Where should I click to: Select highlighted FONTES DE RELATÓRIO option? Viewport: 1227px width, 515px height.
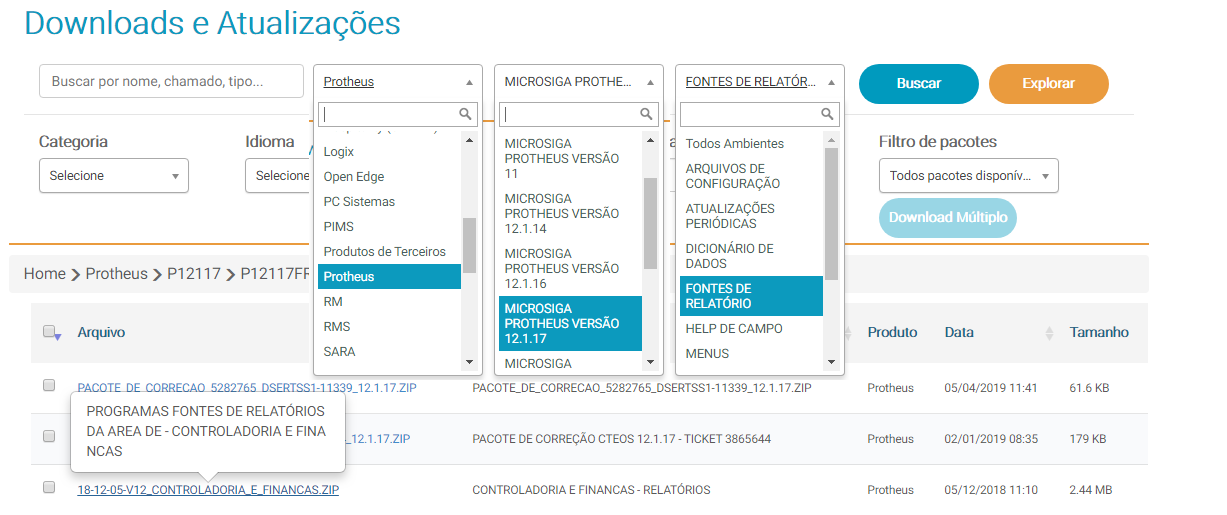[751, 296]
